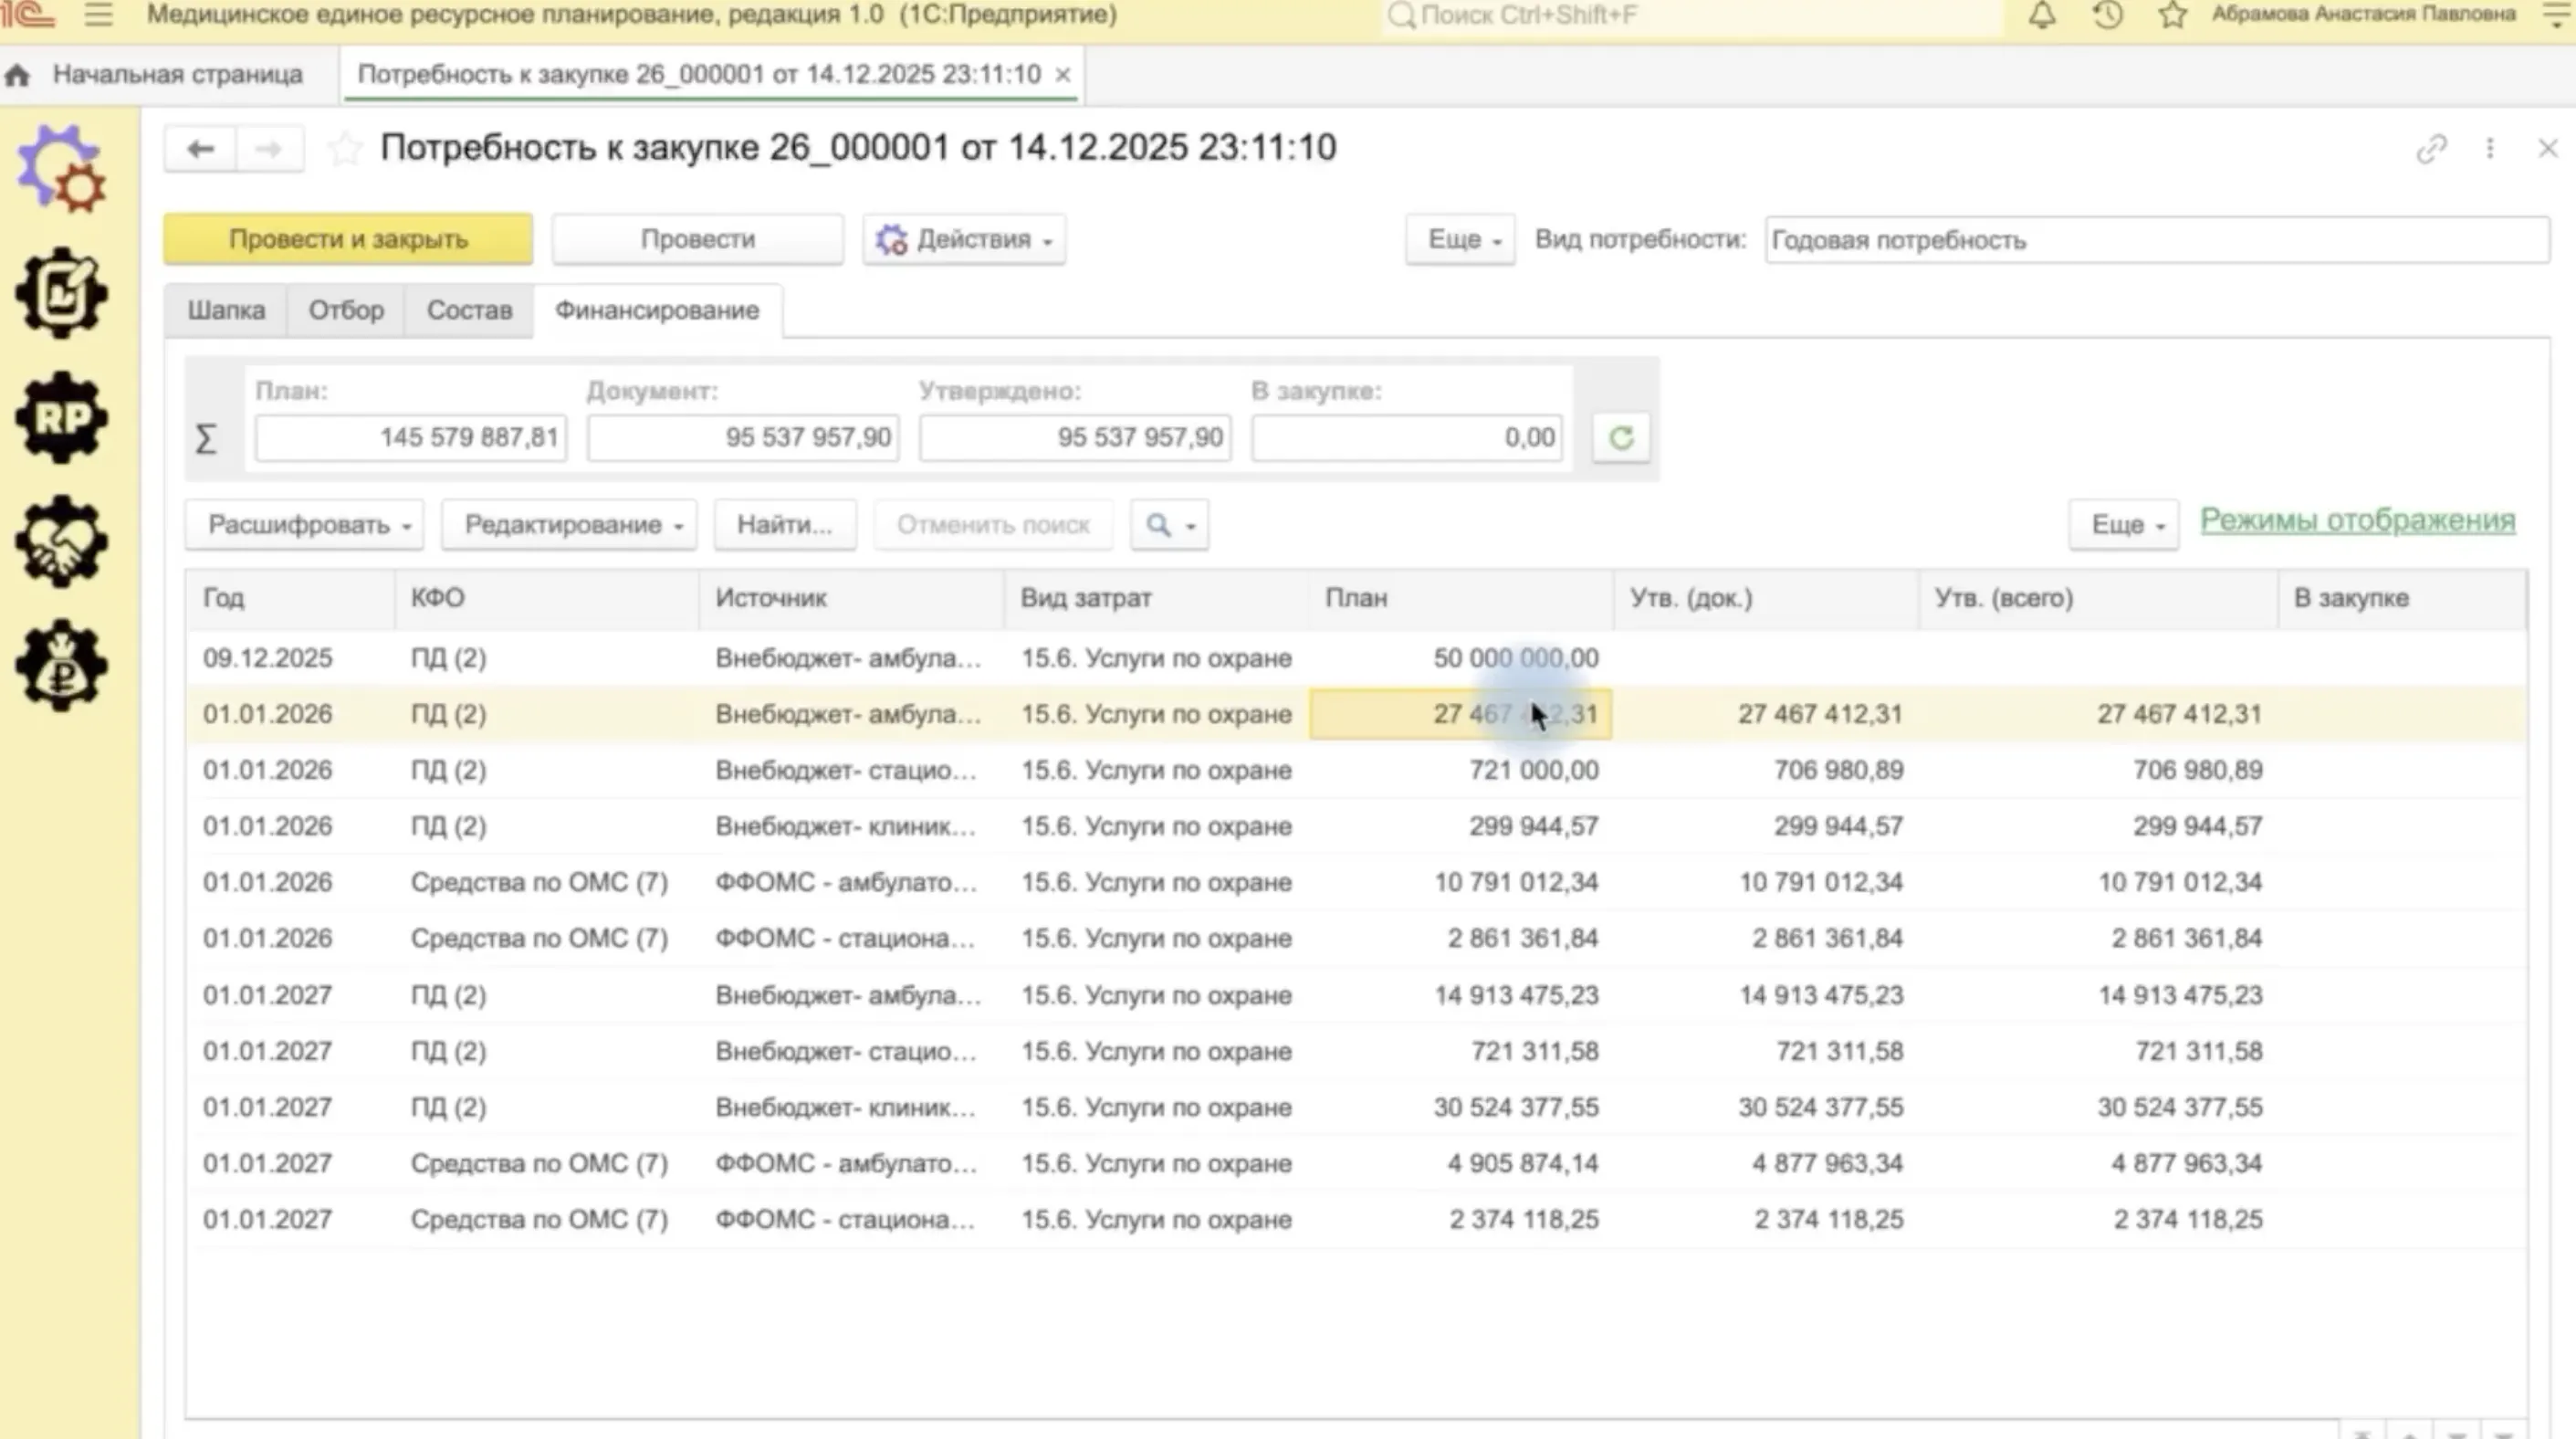
Task: Open the notifications bell
Action: pyautogui.click(x=2042, y=15)
